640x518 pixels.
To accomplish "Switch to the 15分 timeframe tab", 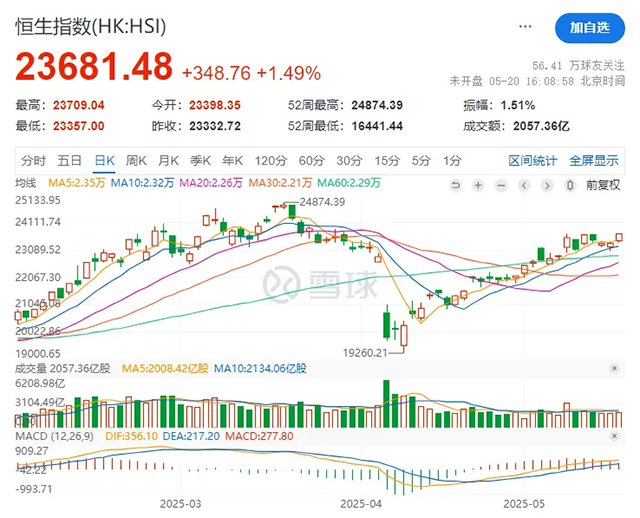I will click(387, 160).
